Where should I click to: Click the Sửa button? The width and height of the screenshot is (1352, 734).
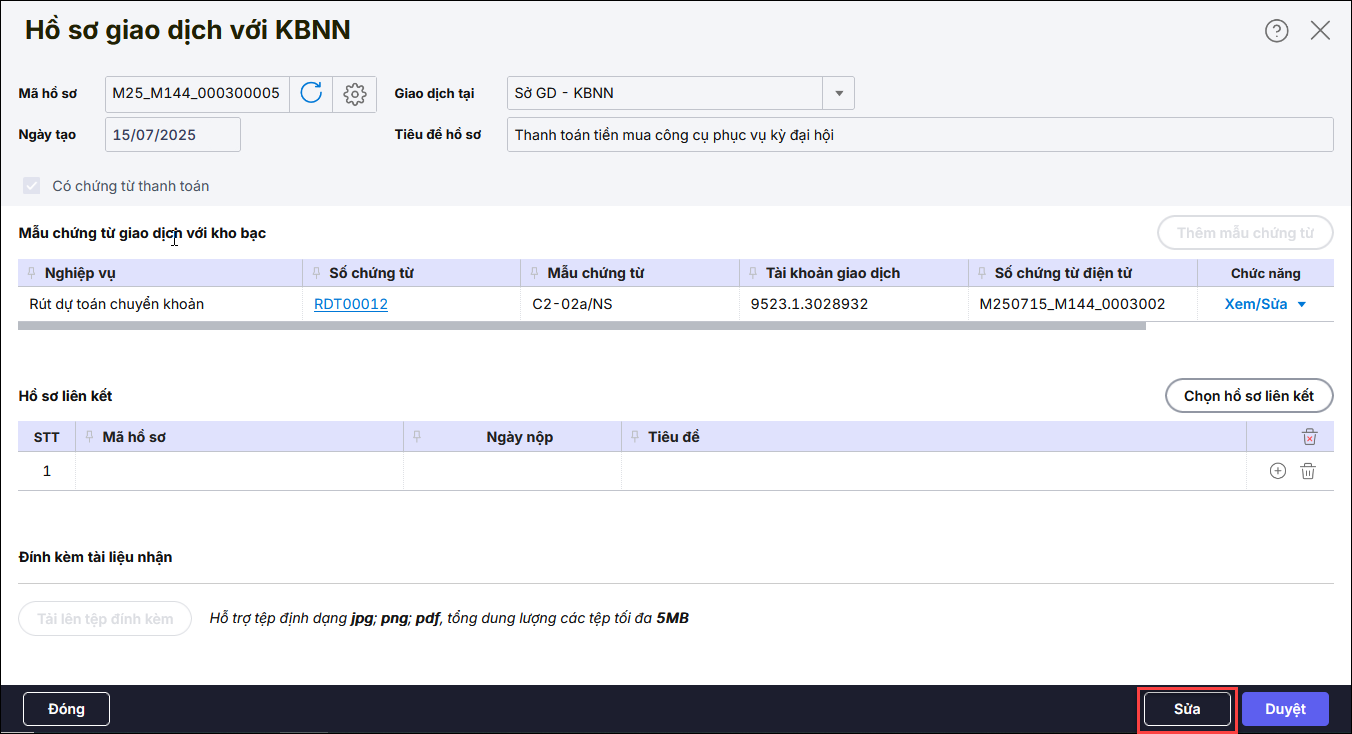click(x=1187, y=709)
